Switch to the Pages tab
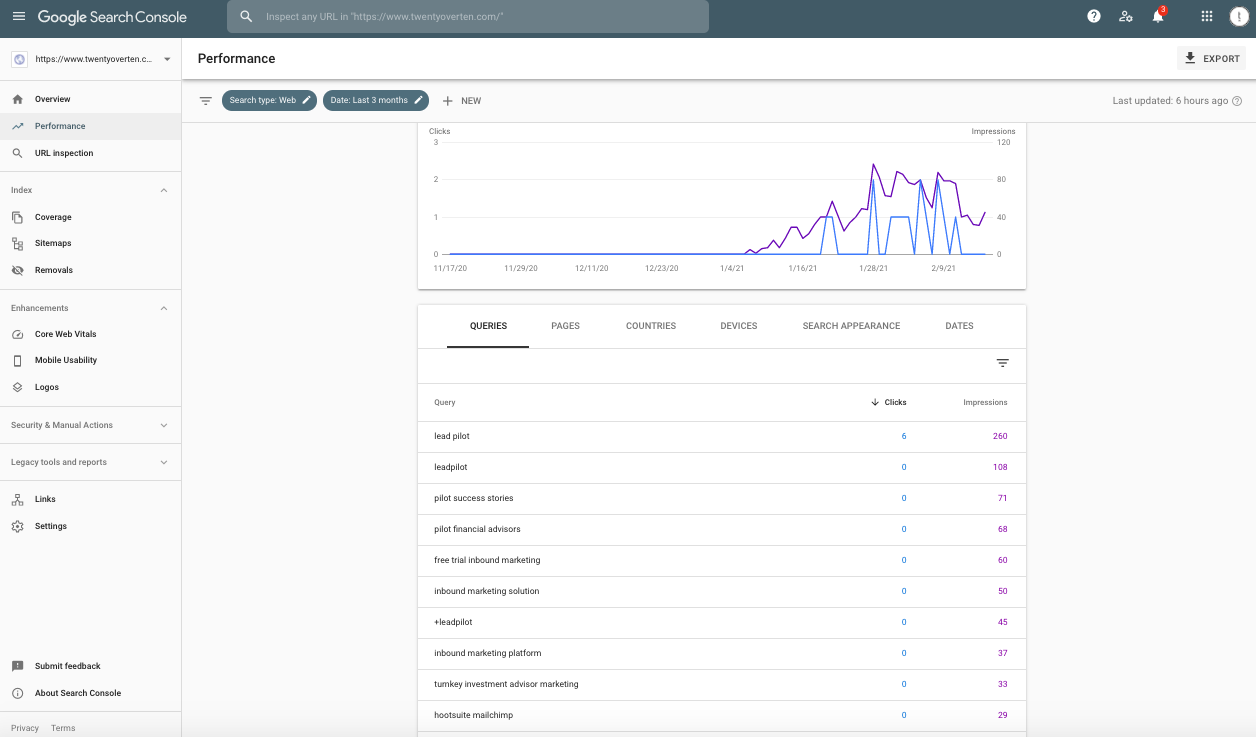This screenshot has height=737, width=1256. tap(565, 325)
